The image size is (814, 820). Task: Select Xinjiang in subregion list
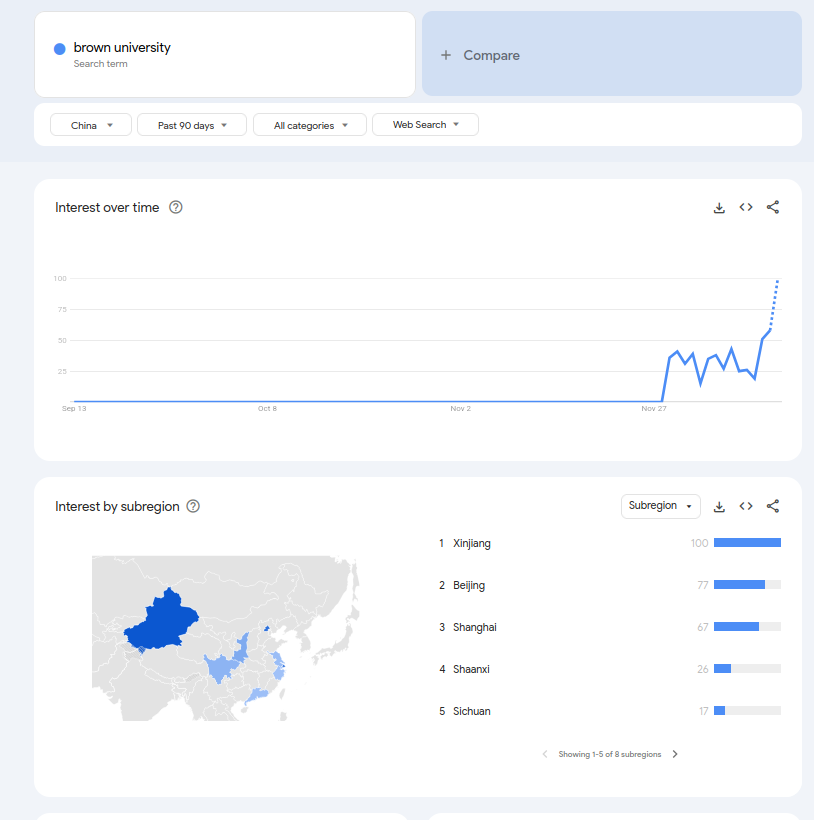click(472, 543)
